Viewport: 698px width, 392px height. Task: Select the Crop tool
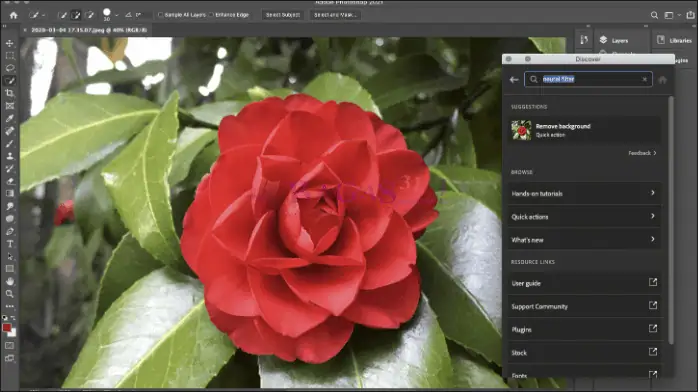point(9,93)
